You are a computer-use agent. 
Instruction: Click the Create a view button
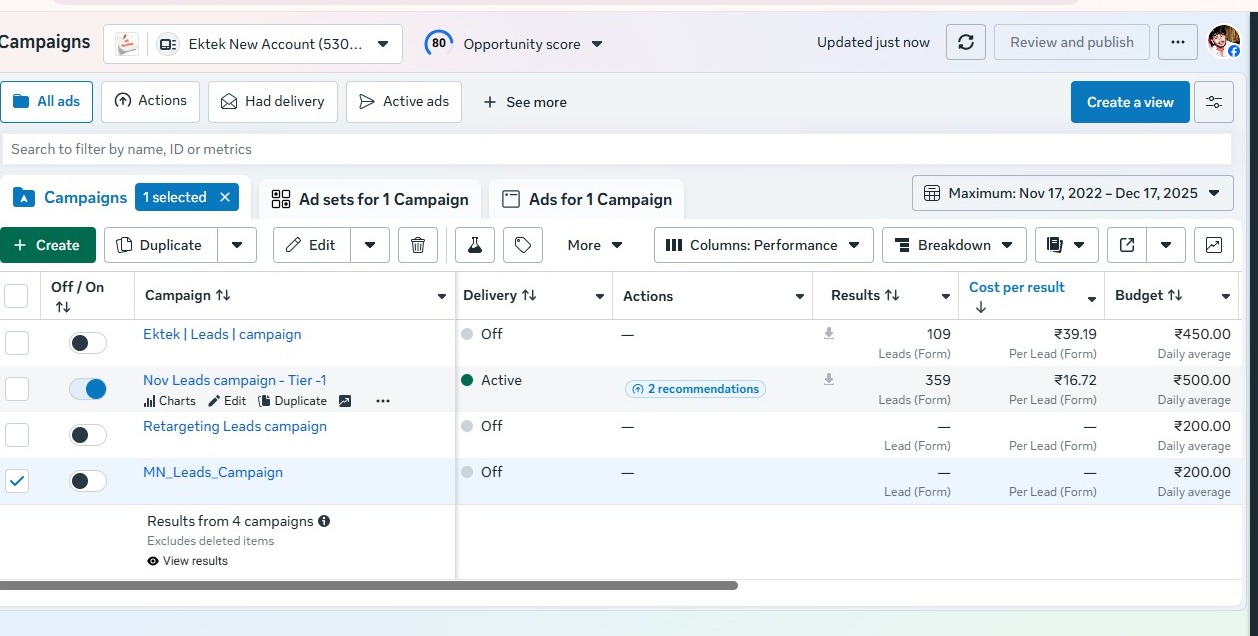point(1130,102)
